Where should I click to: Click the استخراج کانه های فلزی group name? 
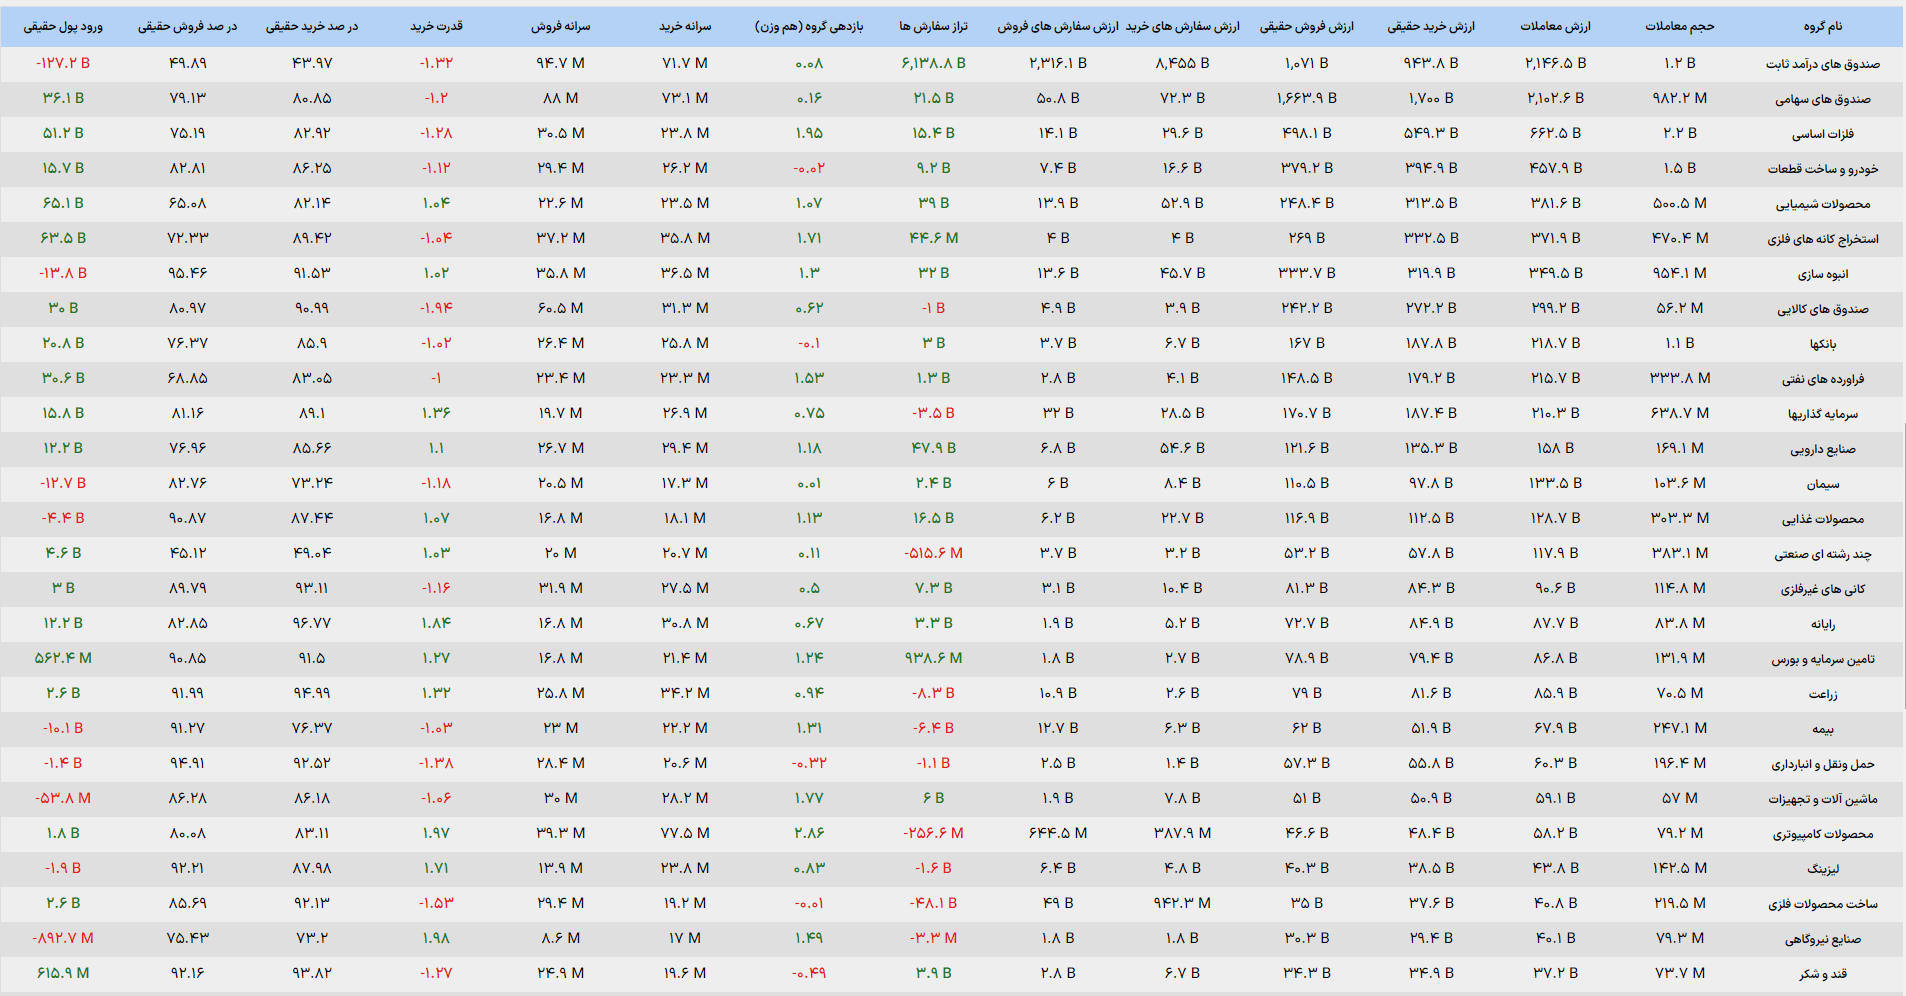tap(1822, 239)
